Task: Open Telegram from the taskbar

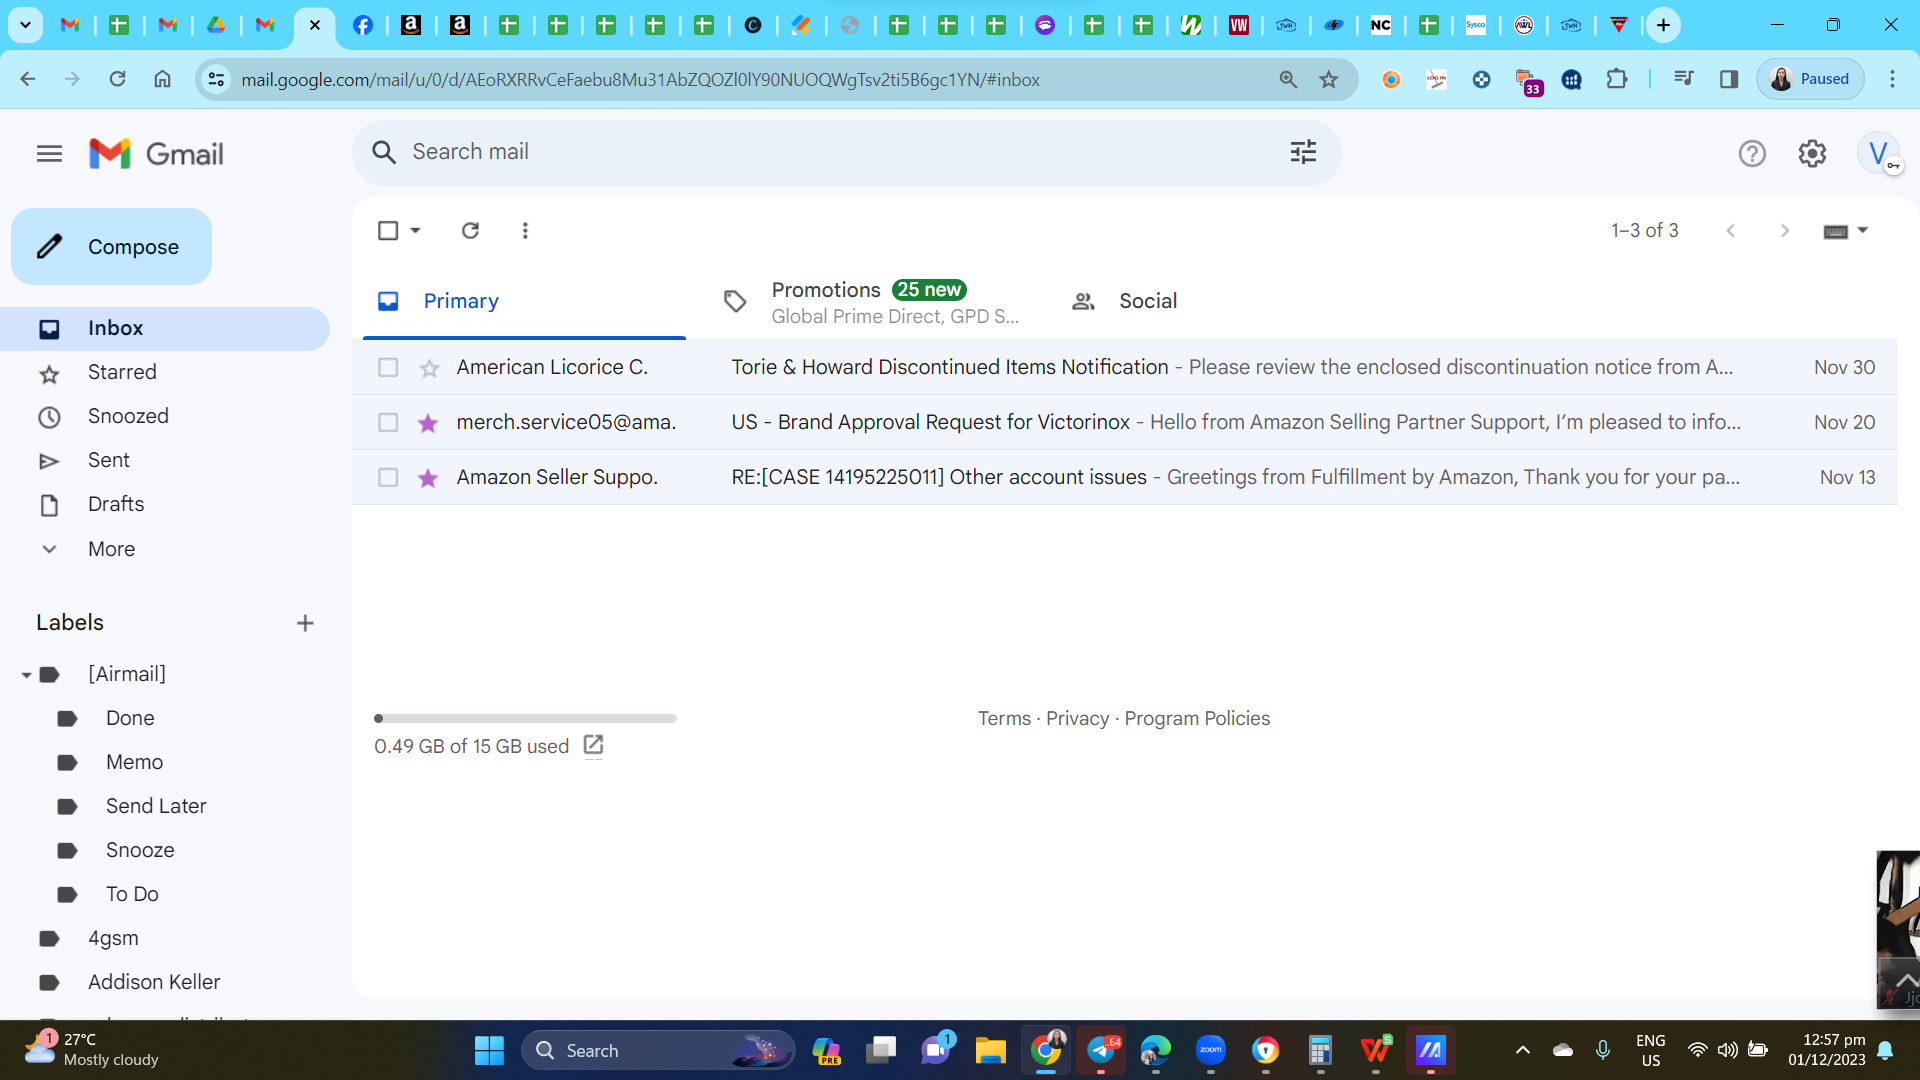Action: tap(1101, 1050)
